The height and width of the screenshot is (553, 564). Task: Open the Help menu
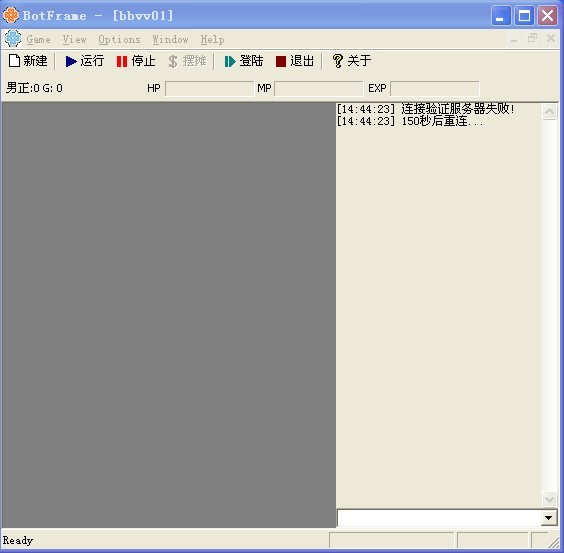click(x=212, y=39)
